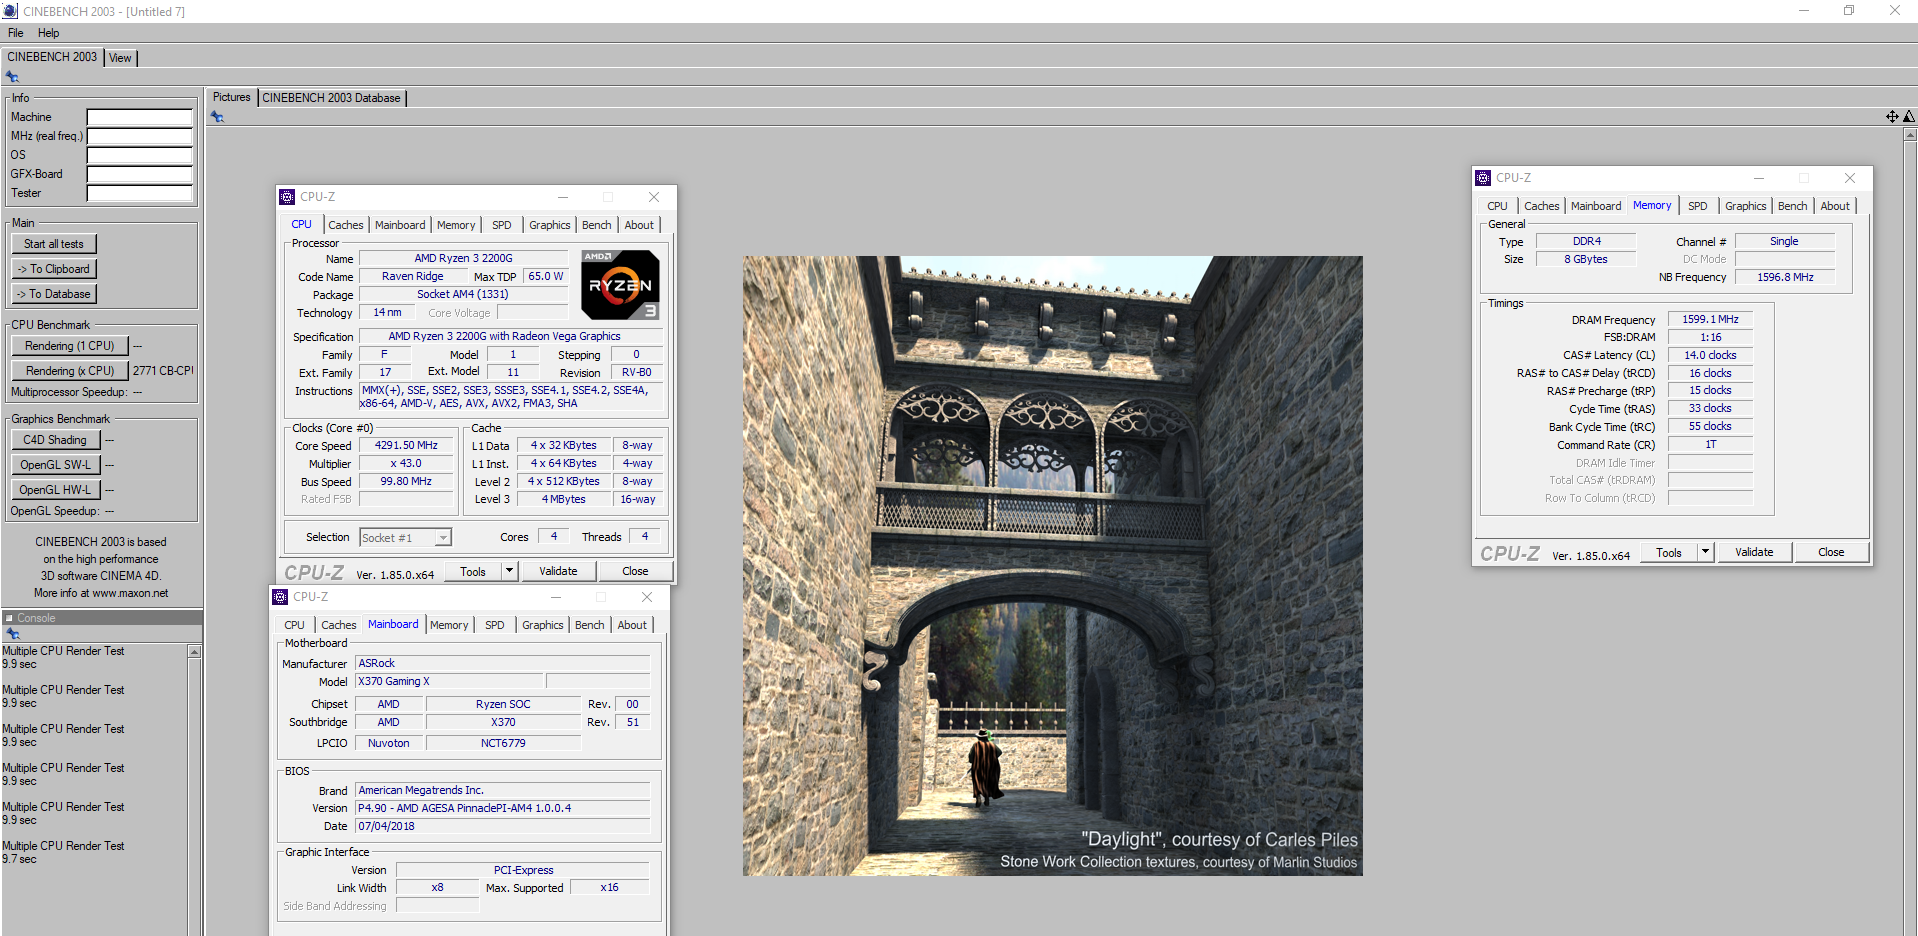Click the Machine input field

(x=139, y=117)
